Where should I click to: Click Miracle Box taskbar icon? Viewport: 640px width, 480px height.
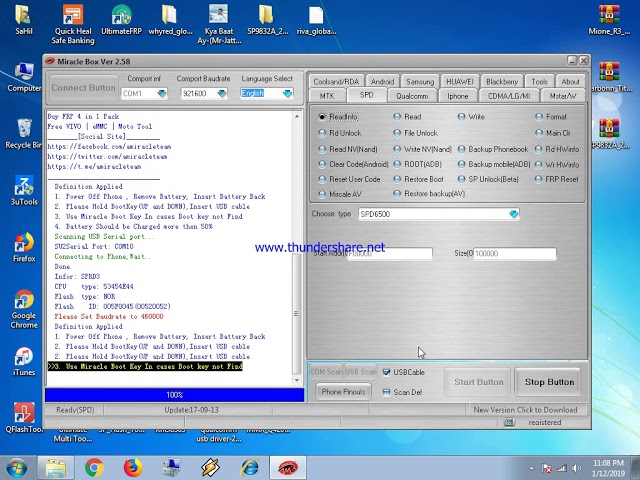tap(288, 468)
